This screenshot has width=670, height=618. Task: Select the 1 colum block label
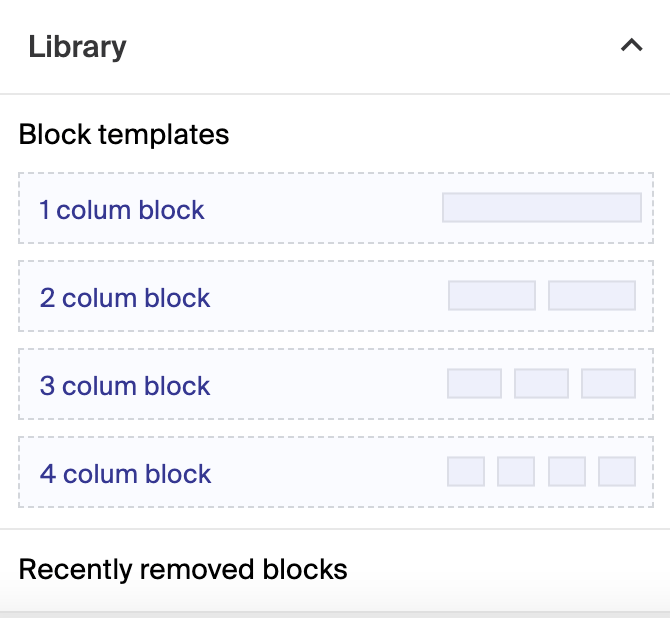122,210
